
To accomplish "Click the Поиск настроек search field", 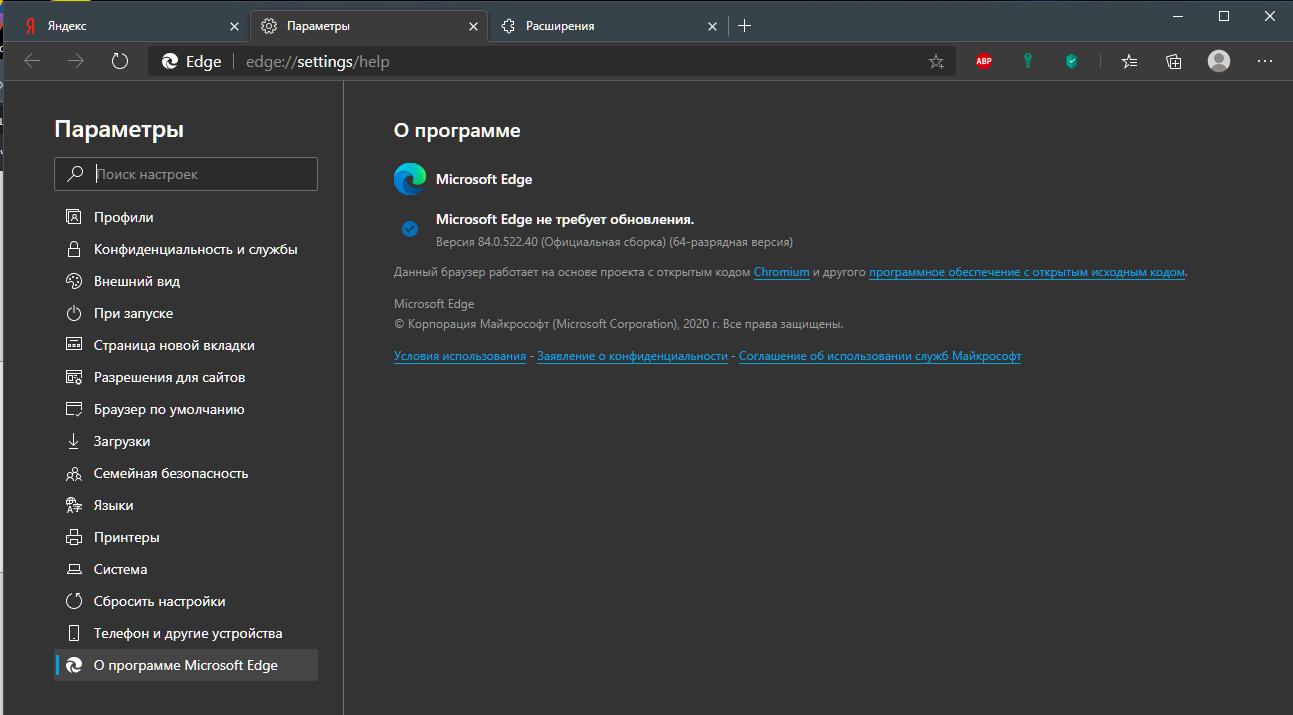I will pos(200,174).
